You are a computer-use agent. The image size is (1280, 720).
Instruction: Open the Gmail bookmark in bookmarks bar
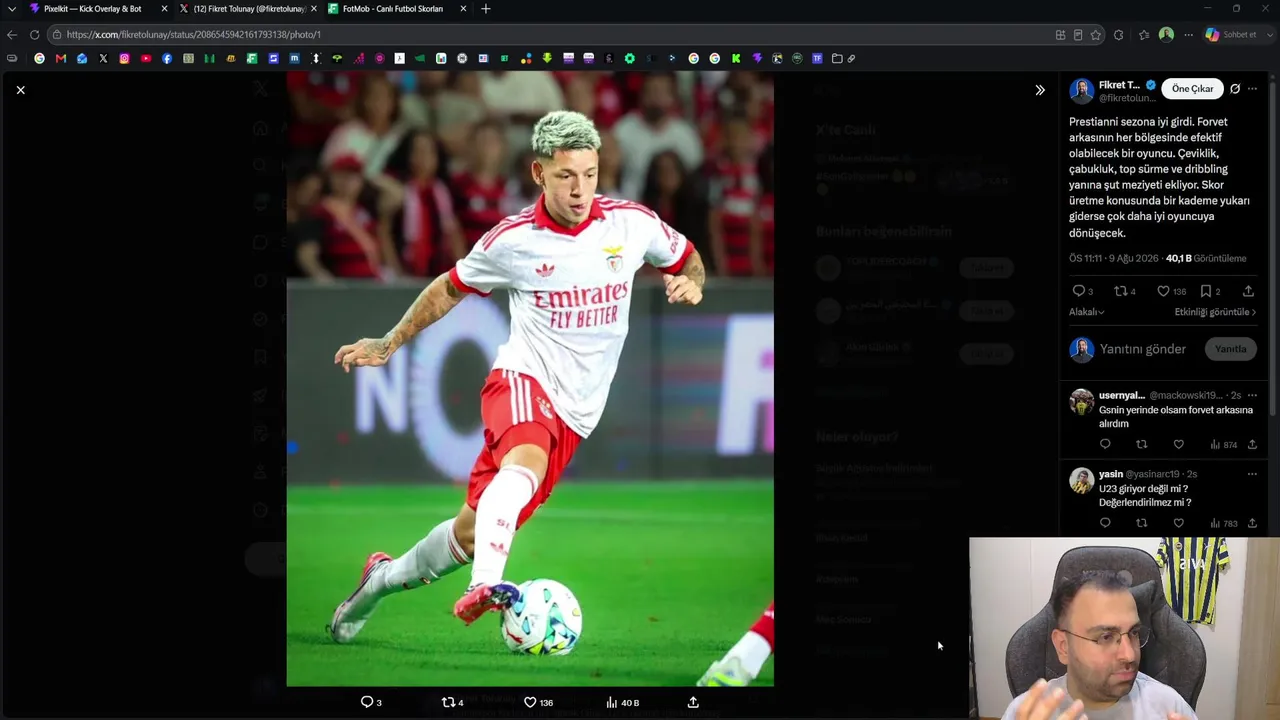[x=61, y=59]
